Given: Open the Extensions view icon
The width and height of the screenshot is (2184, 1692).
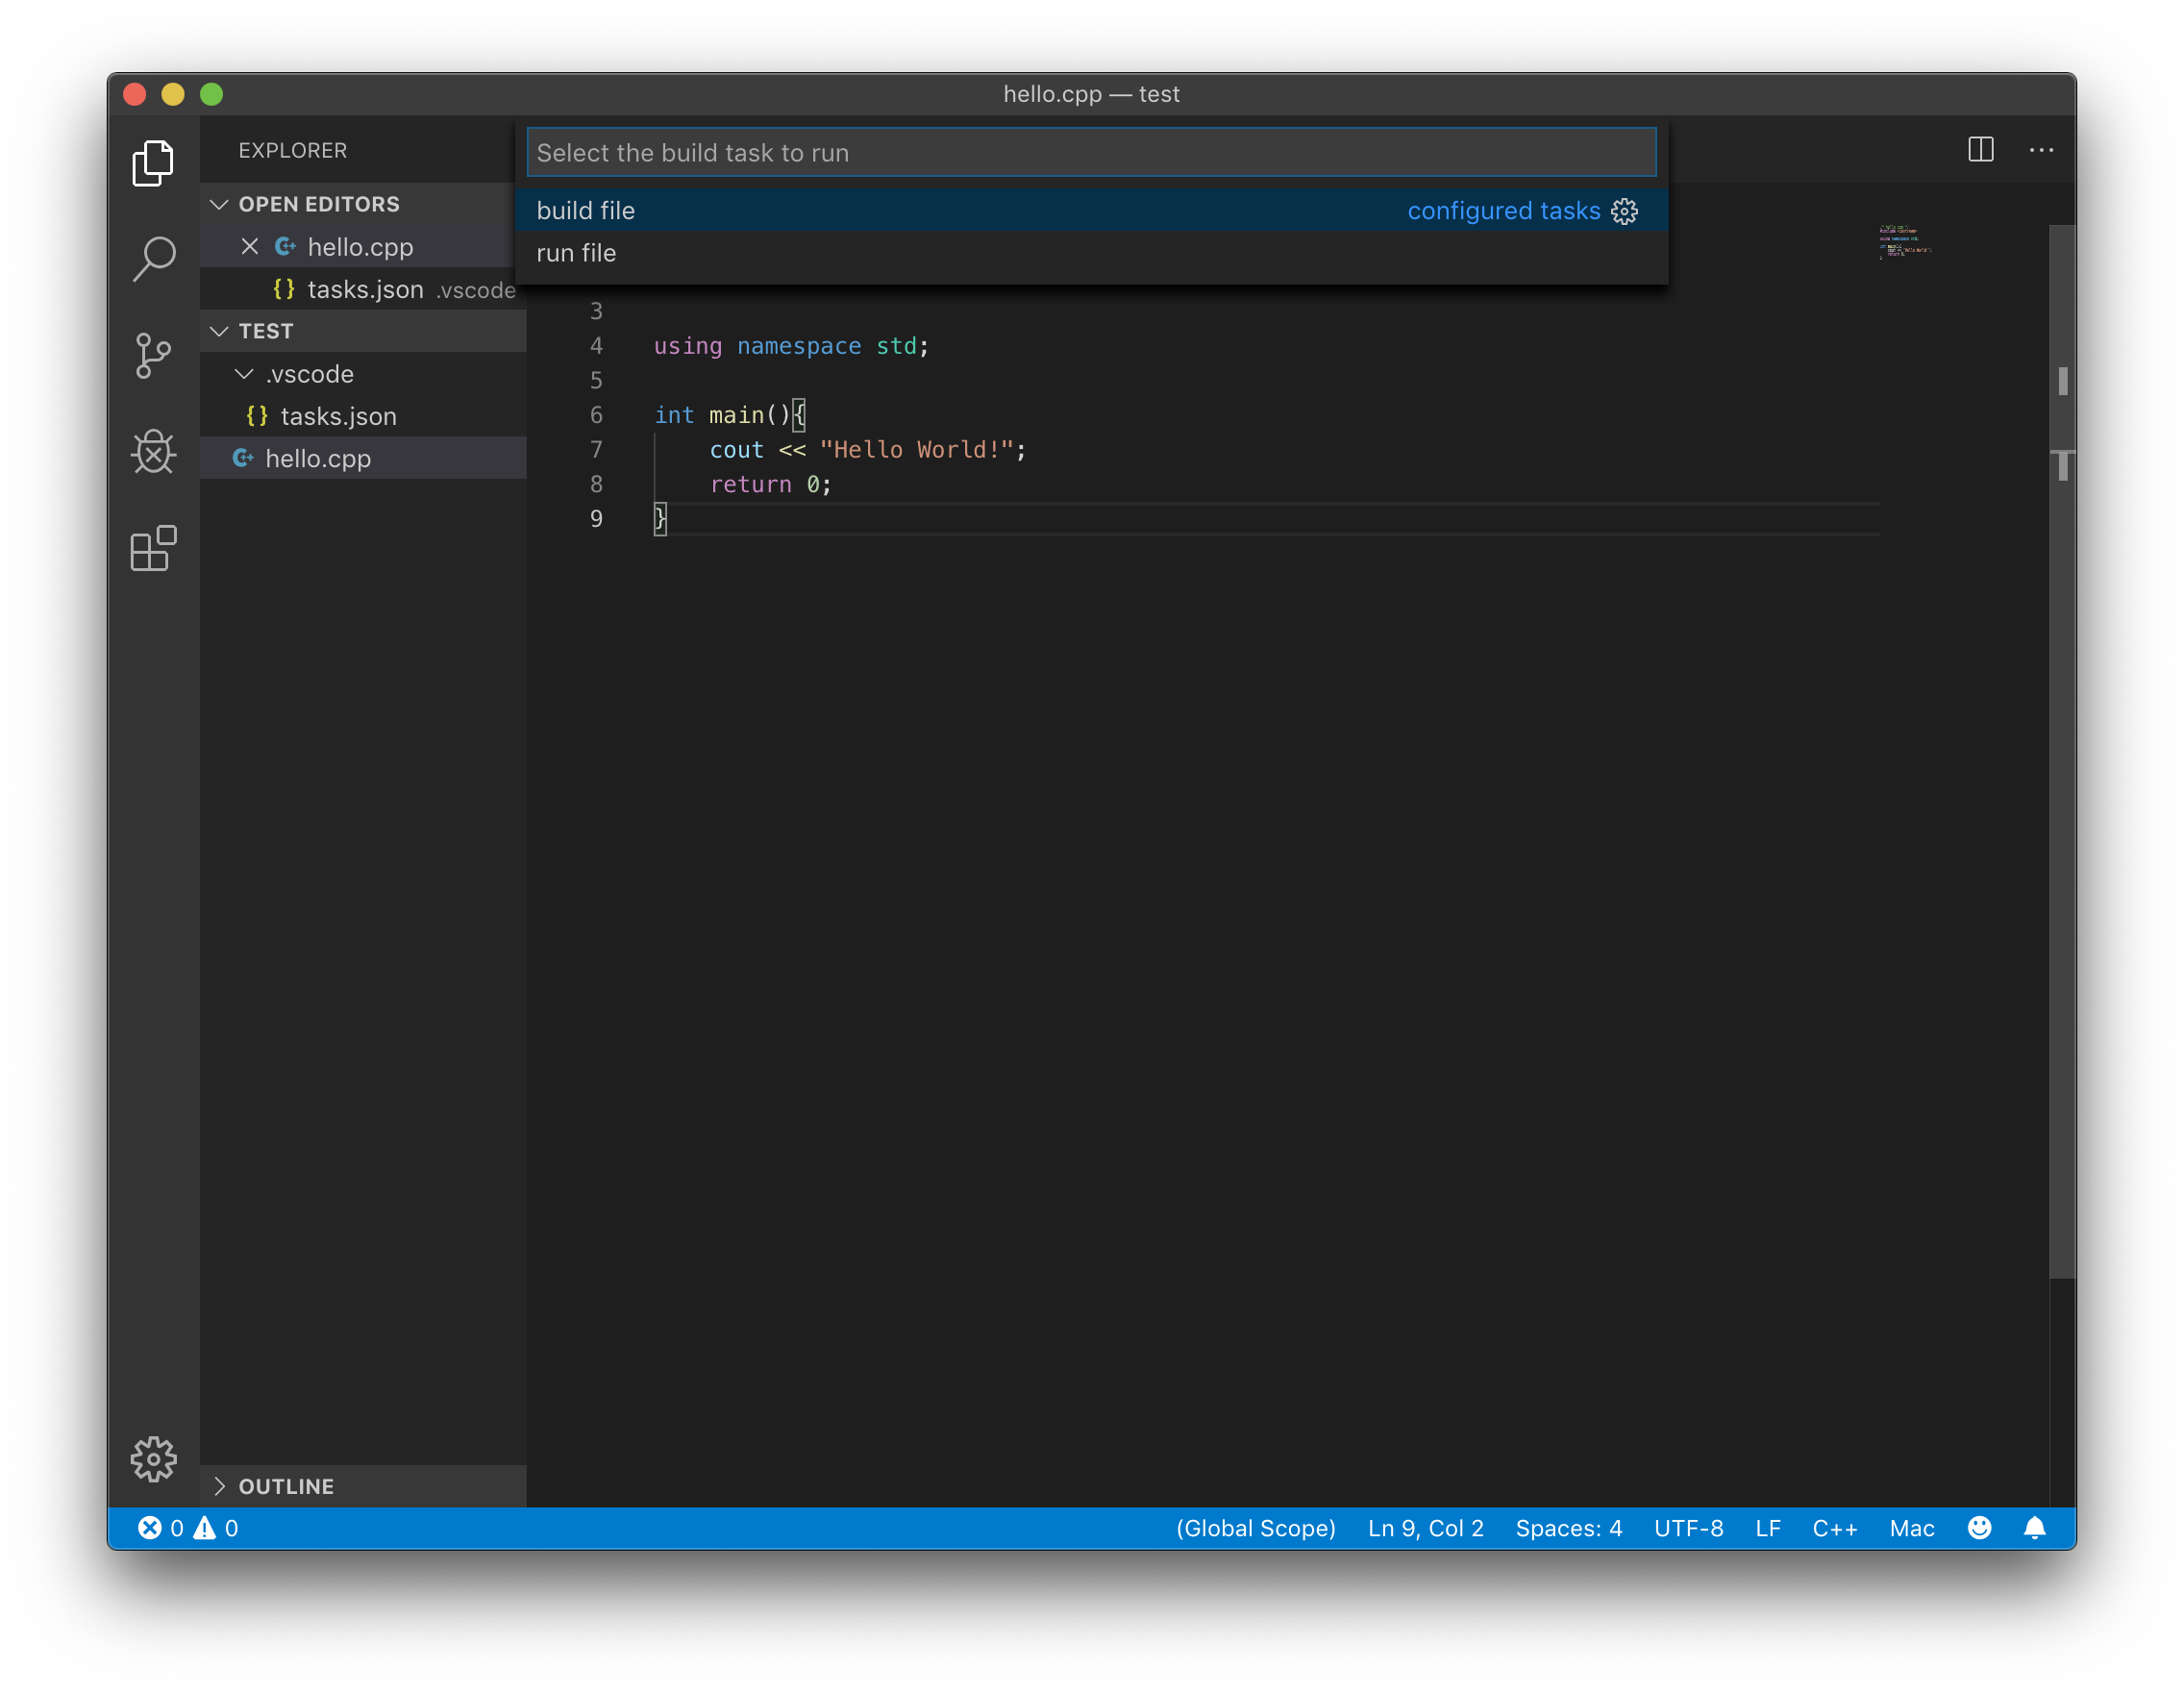Looking at the screenshot, I should 153,548.
